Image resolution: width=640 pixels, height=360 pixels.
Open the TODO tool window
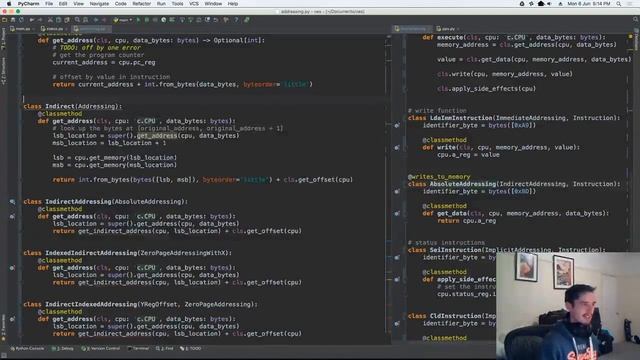coord(191,349)
